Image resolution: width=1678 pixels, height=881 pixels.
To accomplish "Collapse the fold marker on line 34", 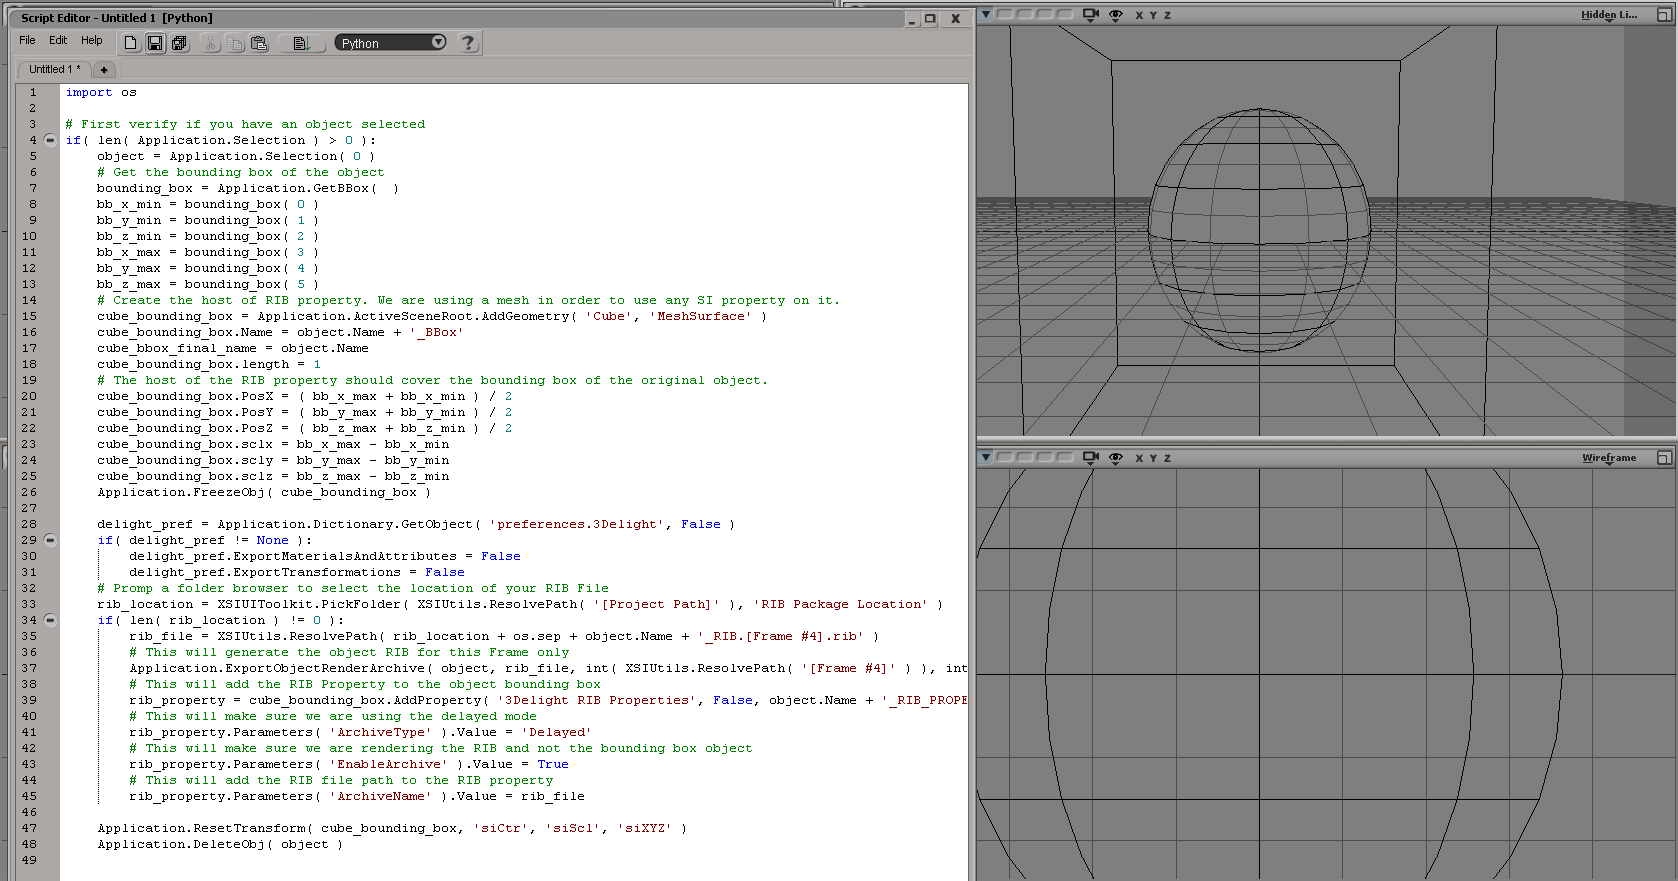I will pyautogui.click(x=50, y=620).
